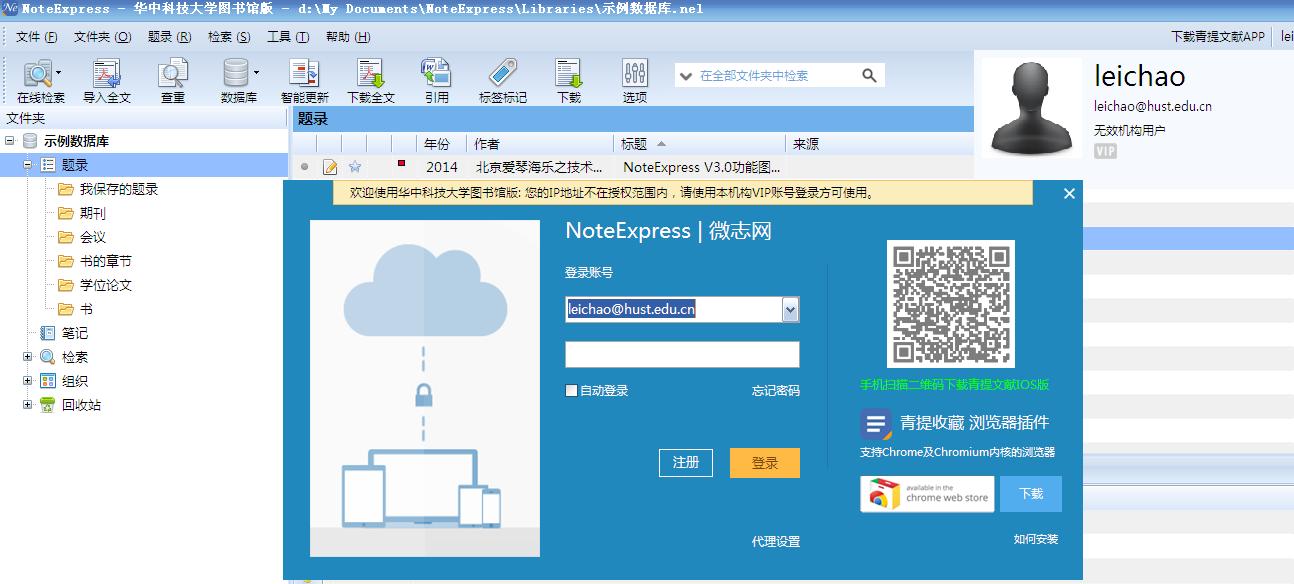Open the 帮助(H) menu
Image resolution: width=1294 pixels, height=584 pixels.
(x=348, y=37)
